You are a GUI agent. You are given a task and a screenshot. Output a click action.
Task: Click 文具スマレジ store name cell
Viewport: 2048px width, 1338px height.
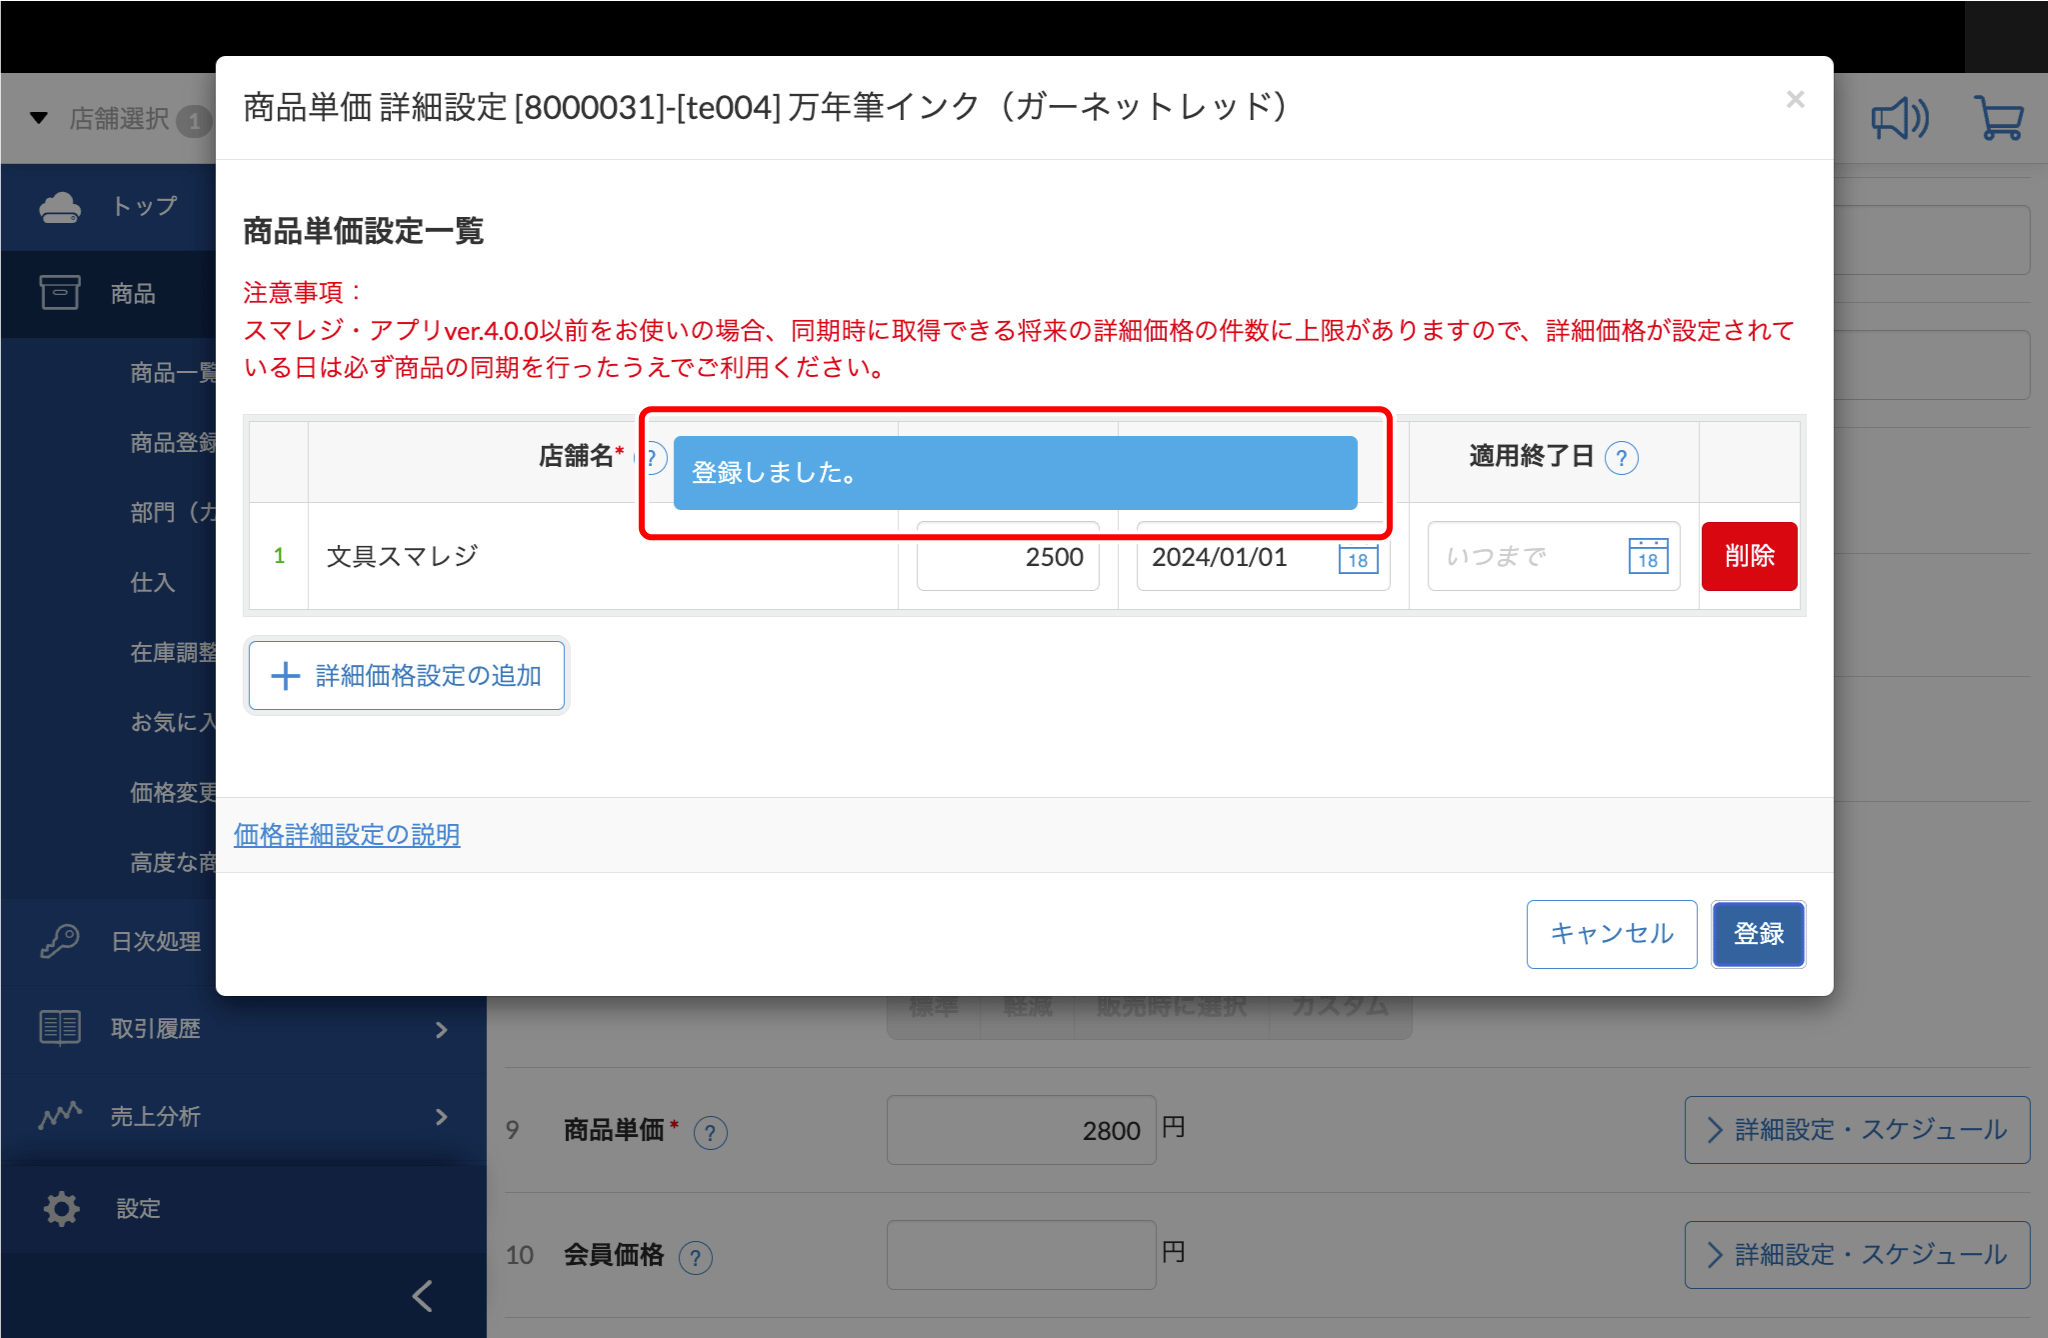(x=603, y=556)
